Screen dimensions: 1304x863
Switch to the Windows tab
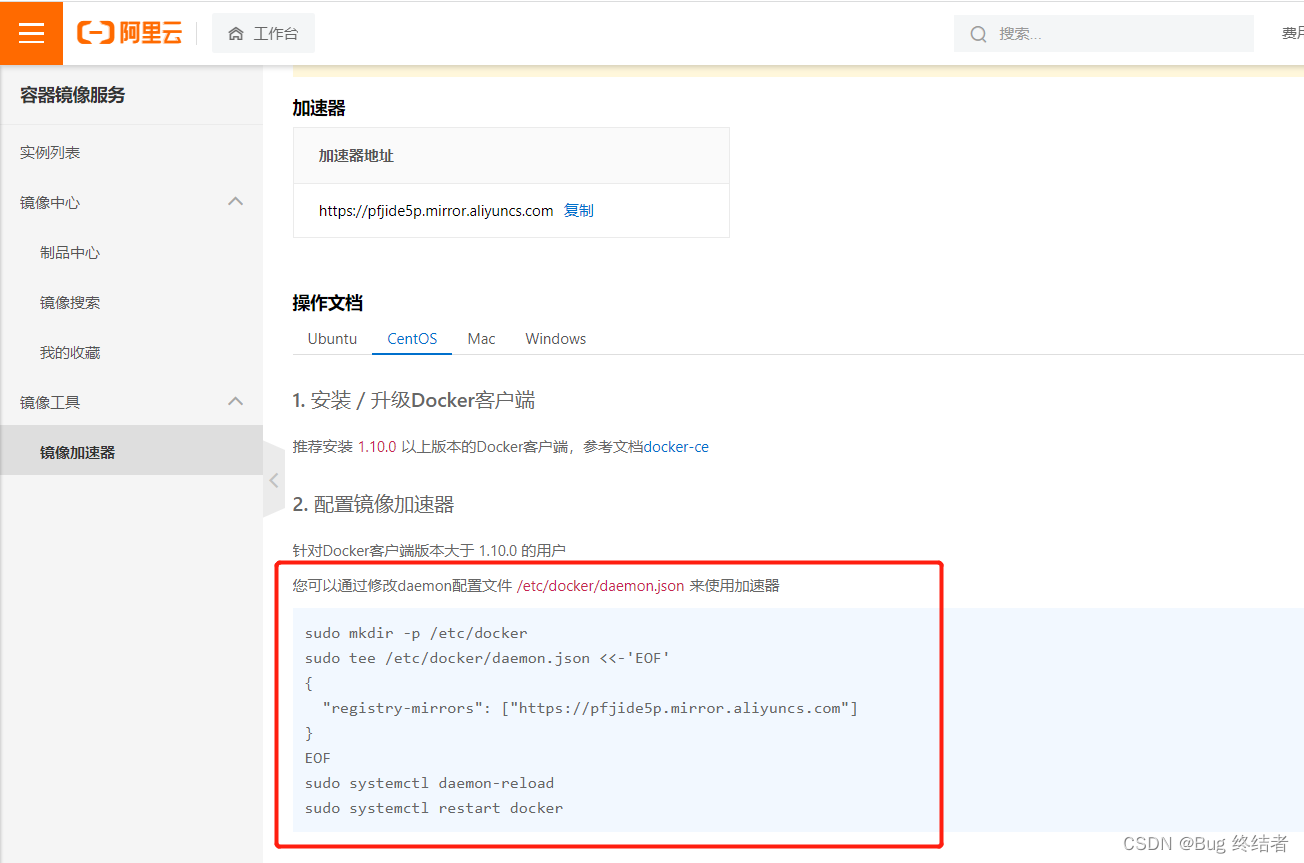click(555, 338)
